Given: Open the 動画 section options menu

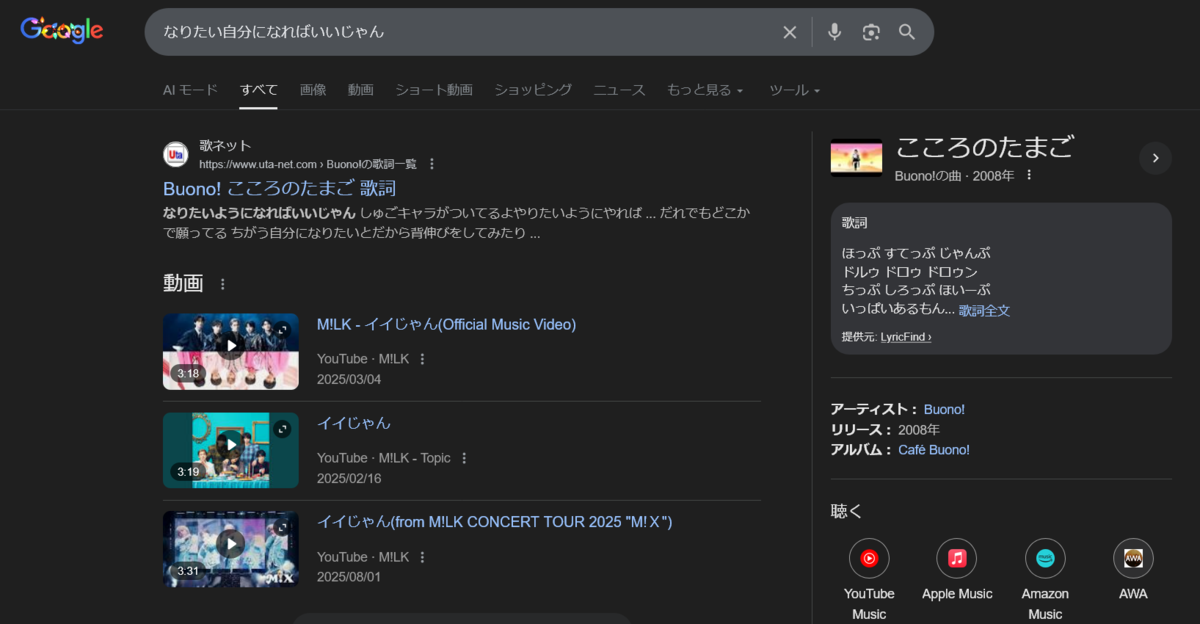Looking at the screenshot, I should [223, 284].
